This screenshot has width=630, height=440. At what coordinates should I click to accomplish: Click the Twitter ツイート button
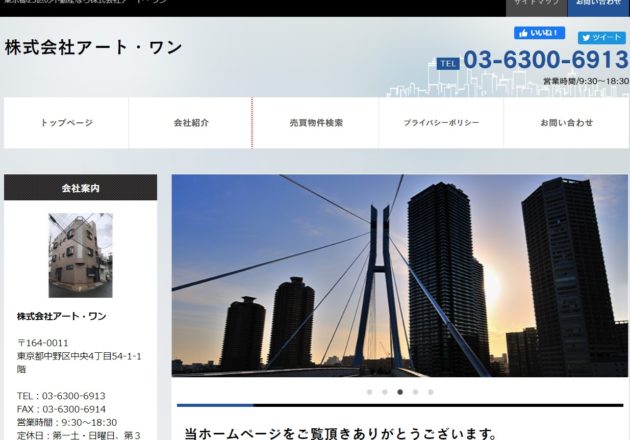click(x=601, y=37)
